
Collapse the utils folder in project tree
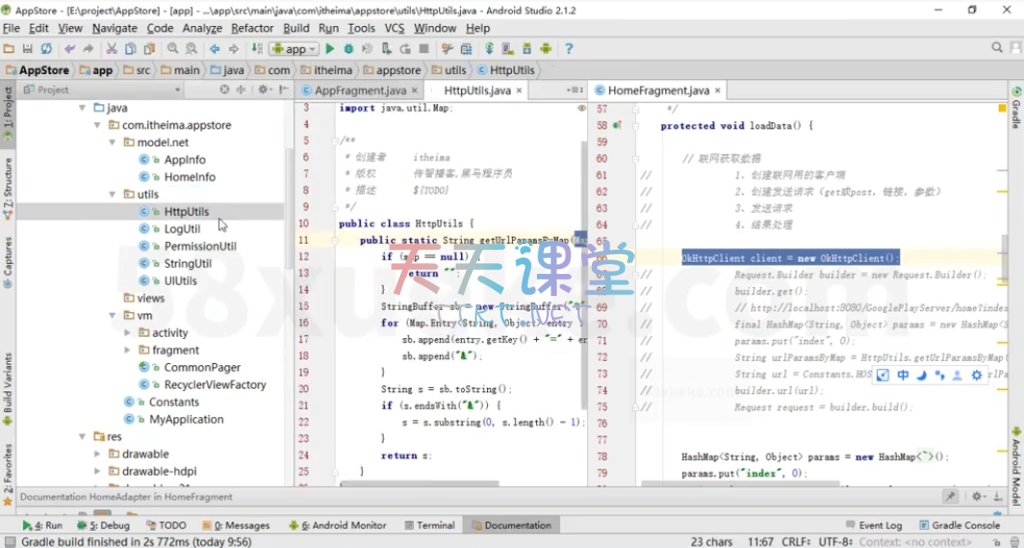click(111, 194)
